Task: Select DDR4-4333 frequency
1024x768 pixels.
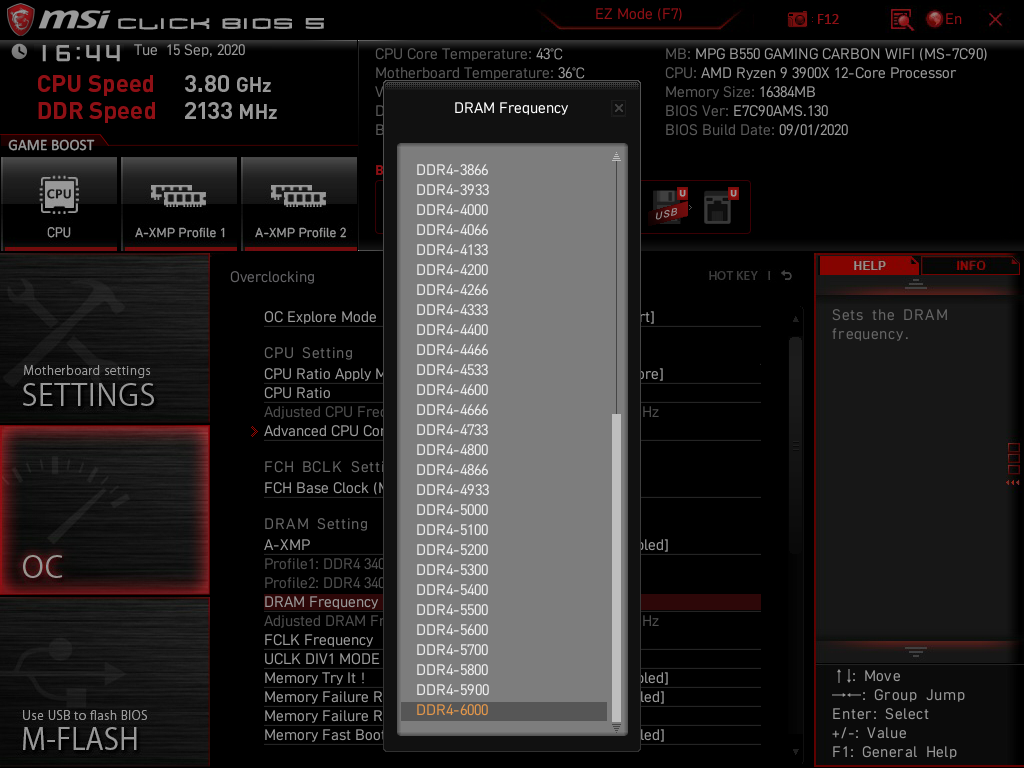Action: click(x=452, y=310)
